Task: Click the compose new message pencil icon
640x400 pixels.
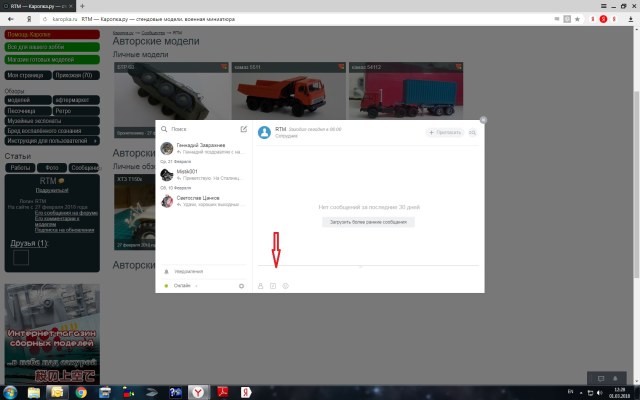Action: click(x=243, y=129)
